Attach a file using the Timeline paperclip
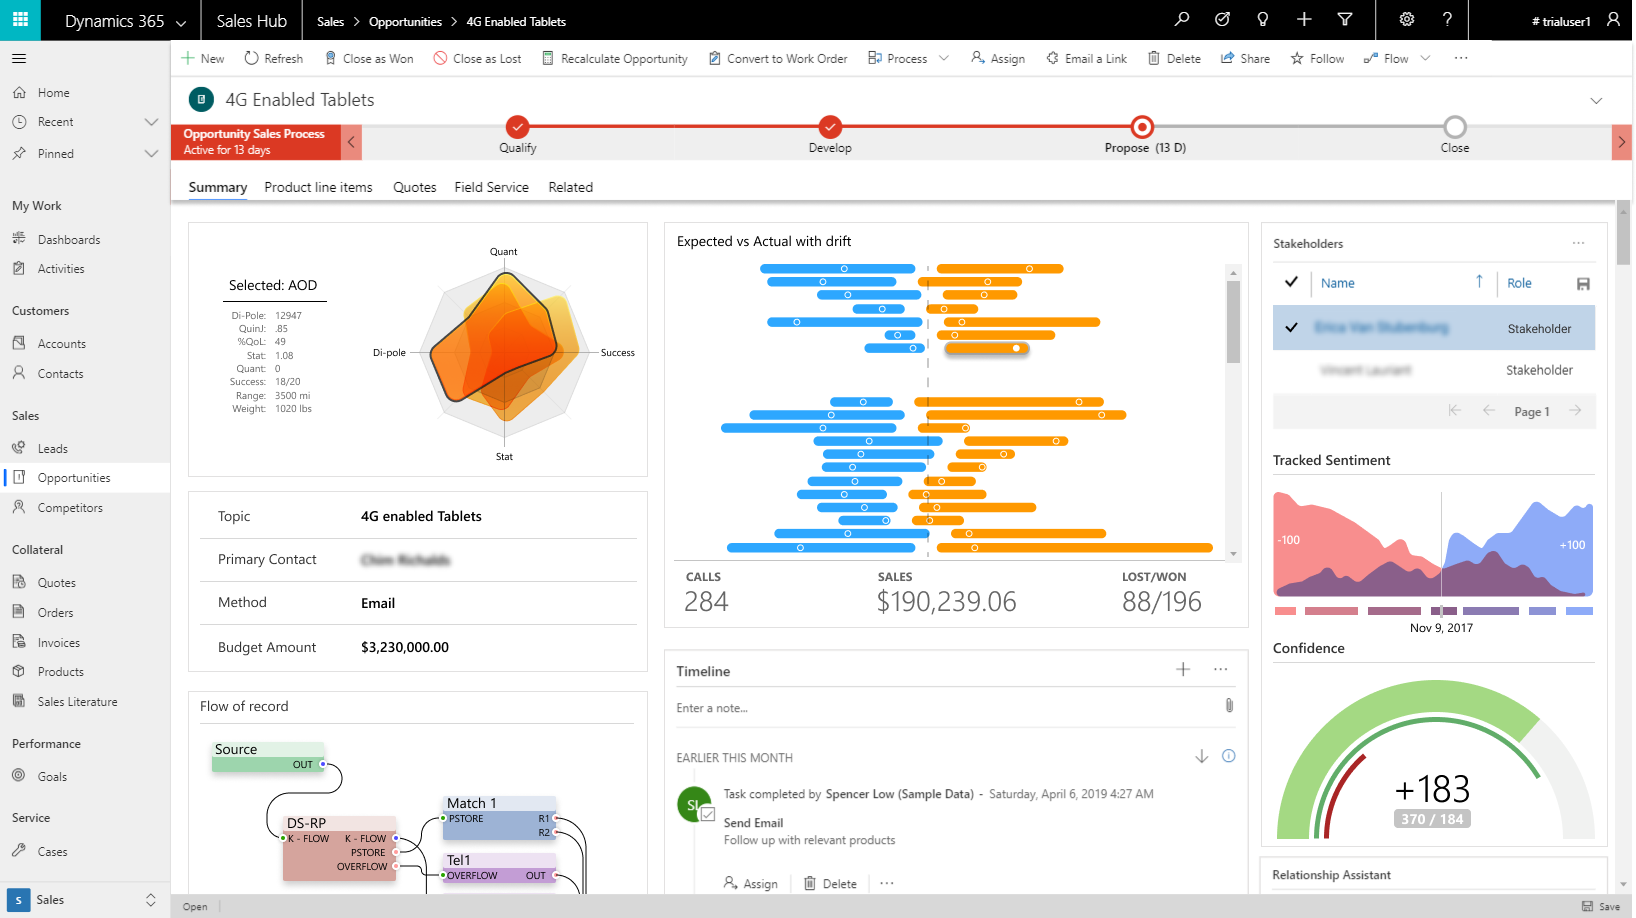 pyautogui.click(x=1229, y=707)
